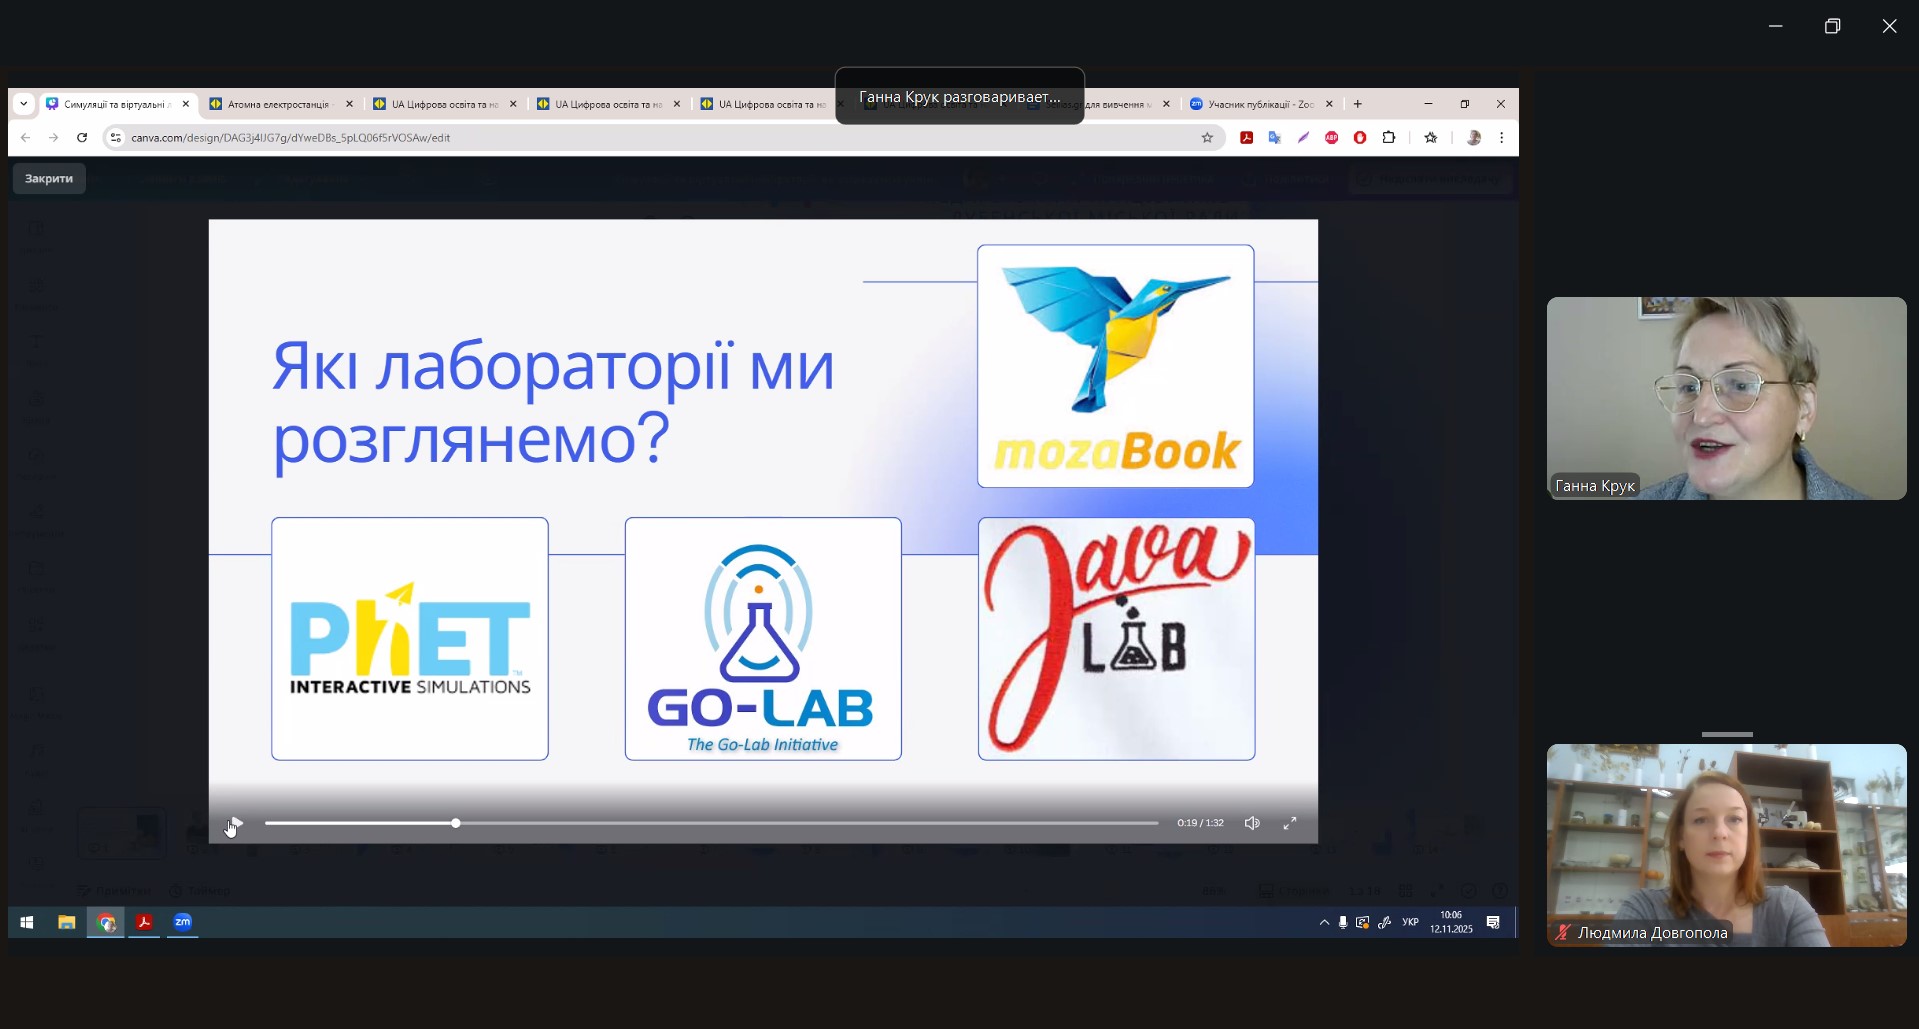Click the Google Translate extension icon
Image resolution: width=1919 pixels, height=1029 pixels.
tap(1275, 138)
